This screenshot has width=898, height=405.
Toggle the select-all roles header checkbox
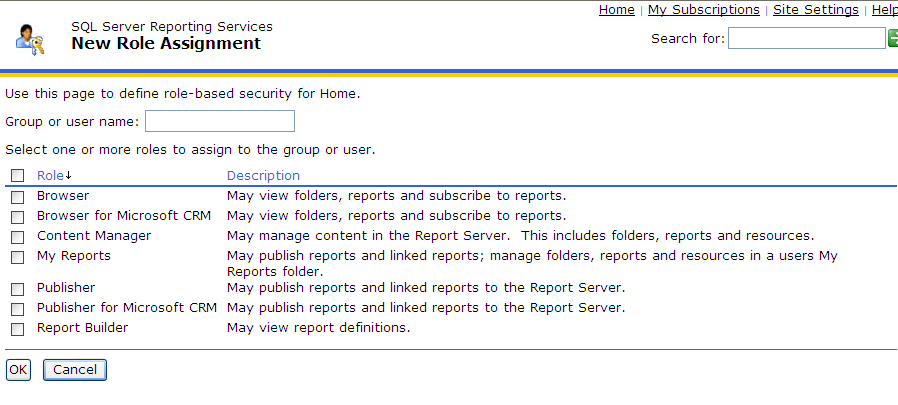[17, 177]
